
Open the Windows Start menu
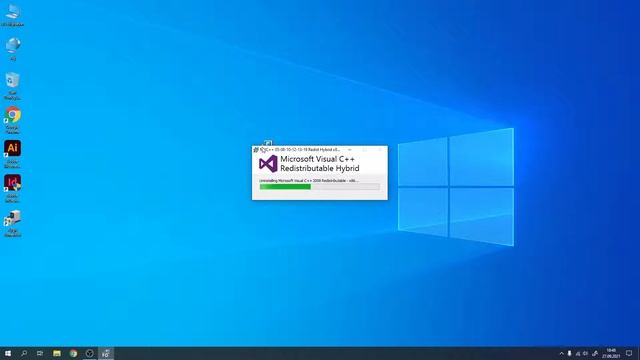pyautogui.click(x=8, y=353)
